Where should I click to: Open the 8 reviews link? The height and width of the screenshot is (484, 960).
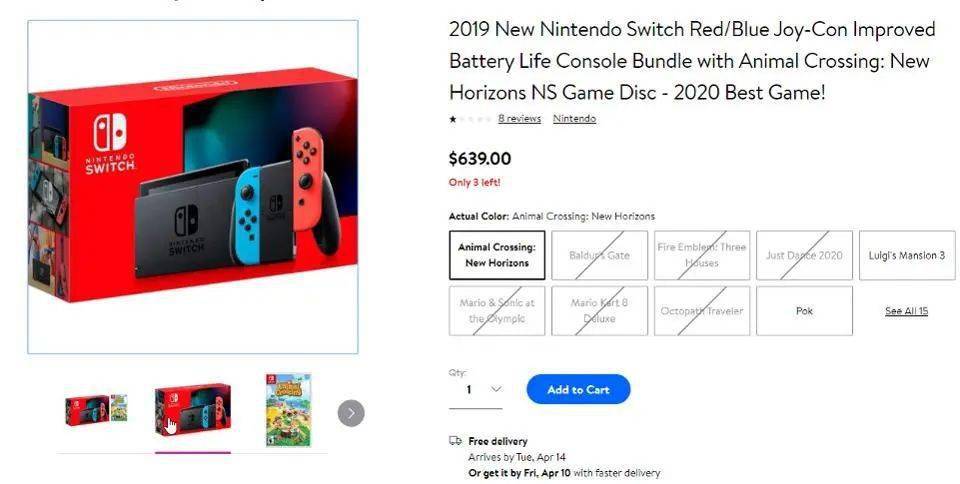coord(519,119)
